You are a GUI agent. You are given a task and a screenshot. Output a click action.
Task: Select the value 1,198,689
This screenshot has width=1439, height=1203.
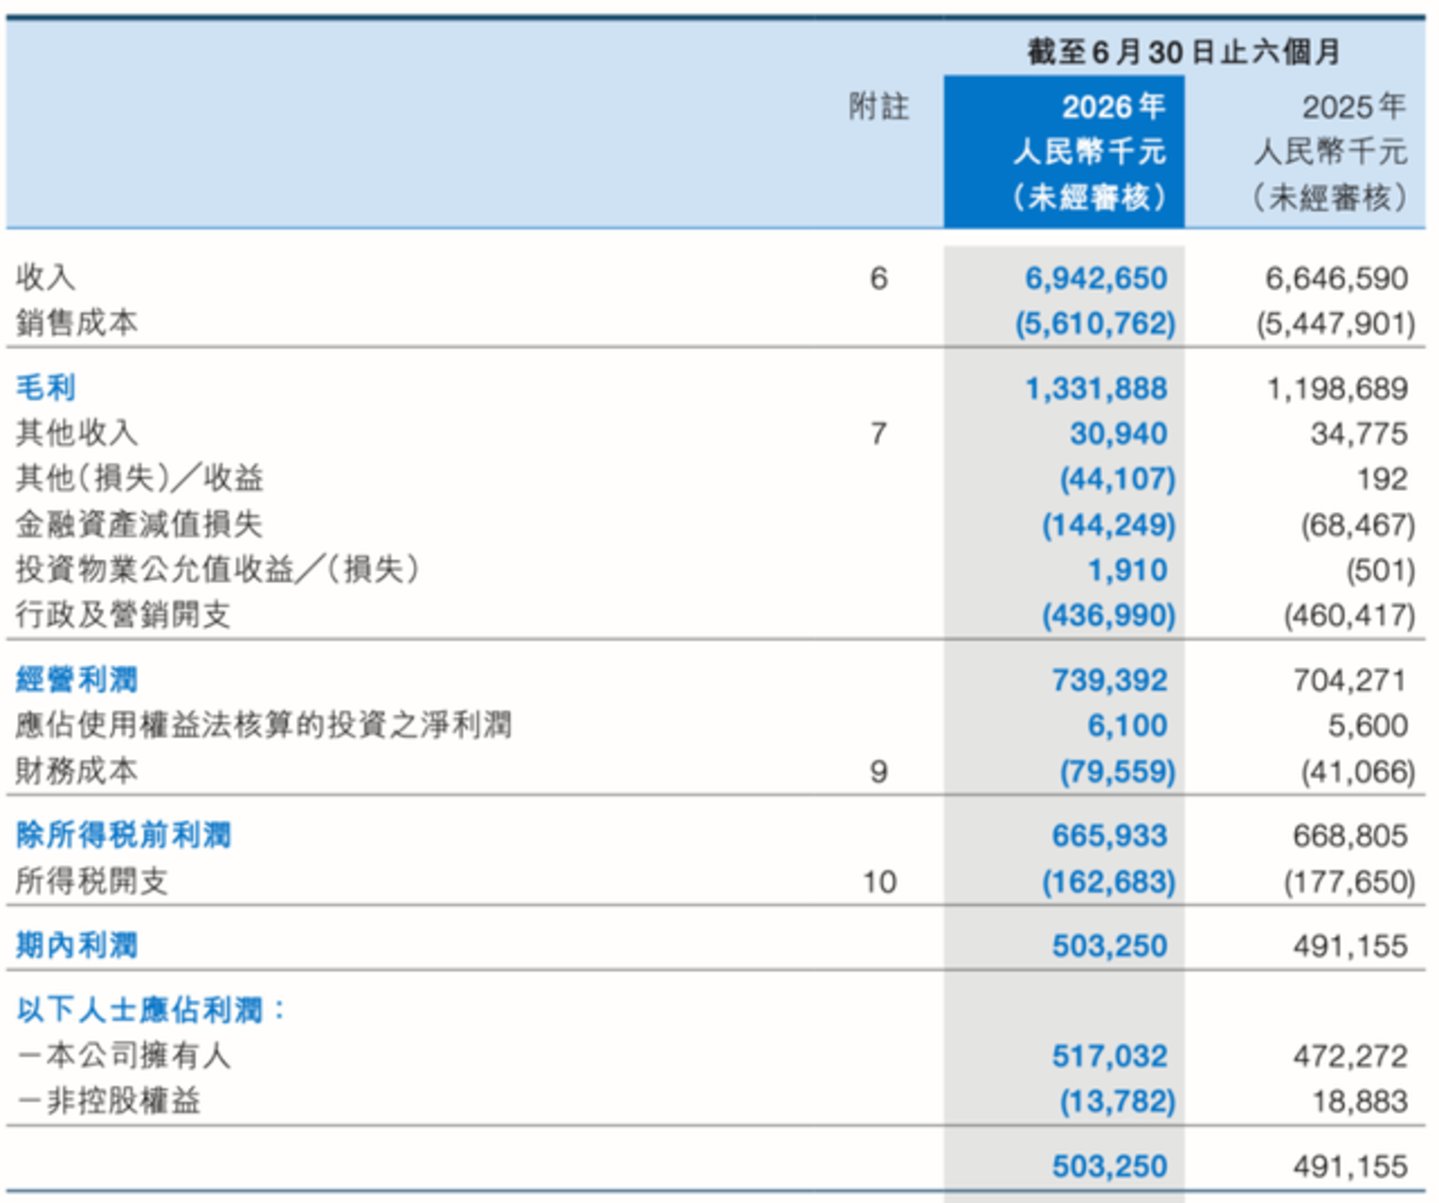(x=1337, y=388)
